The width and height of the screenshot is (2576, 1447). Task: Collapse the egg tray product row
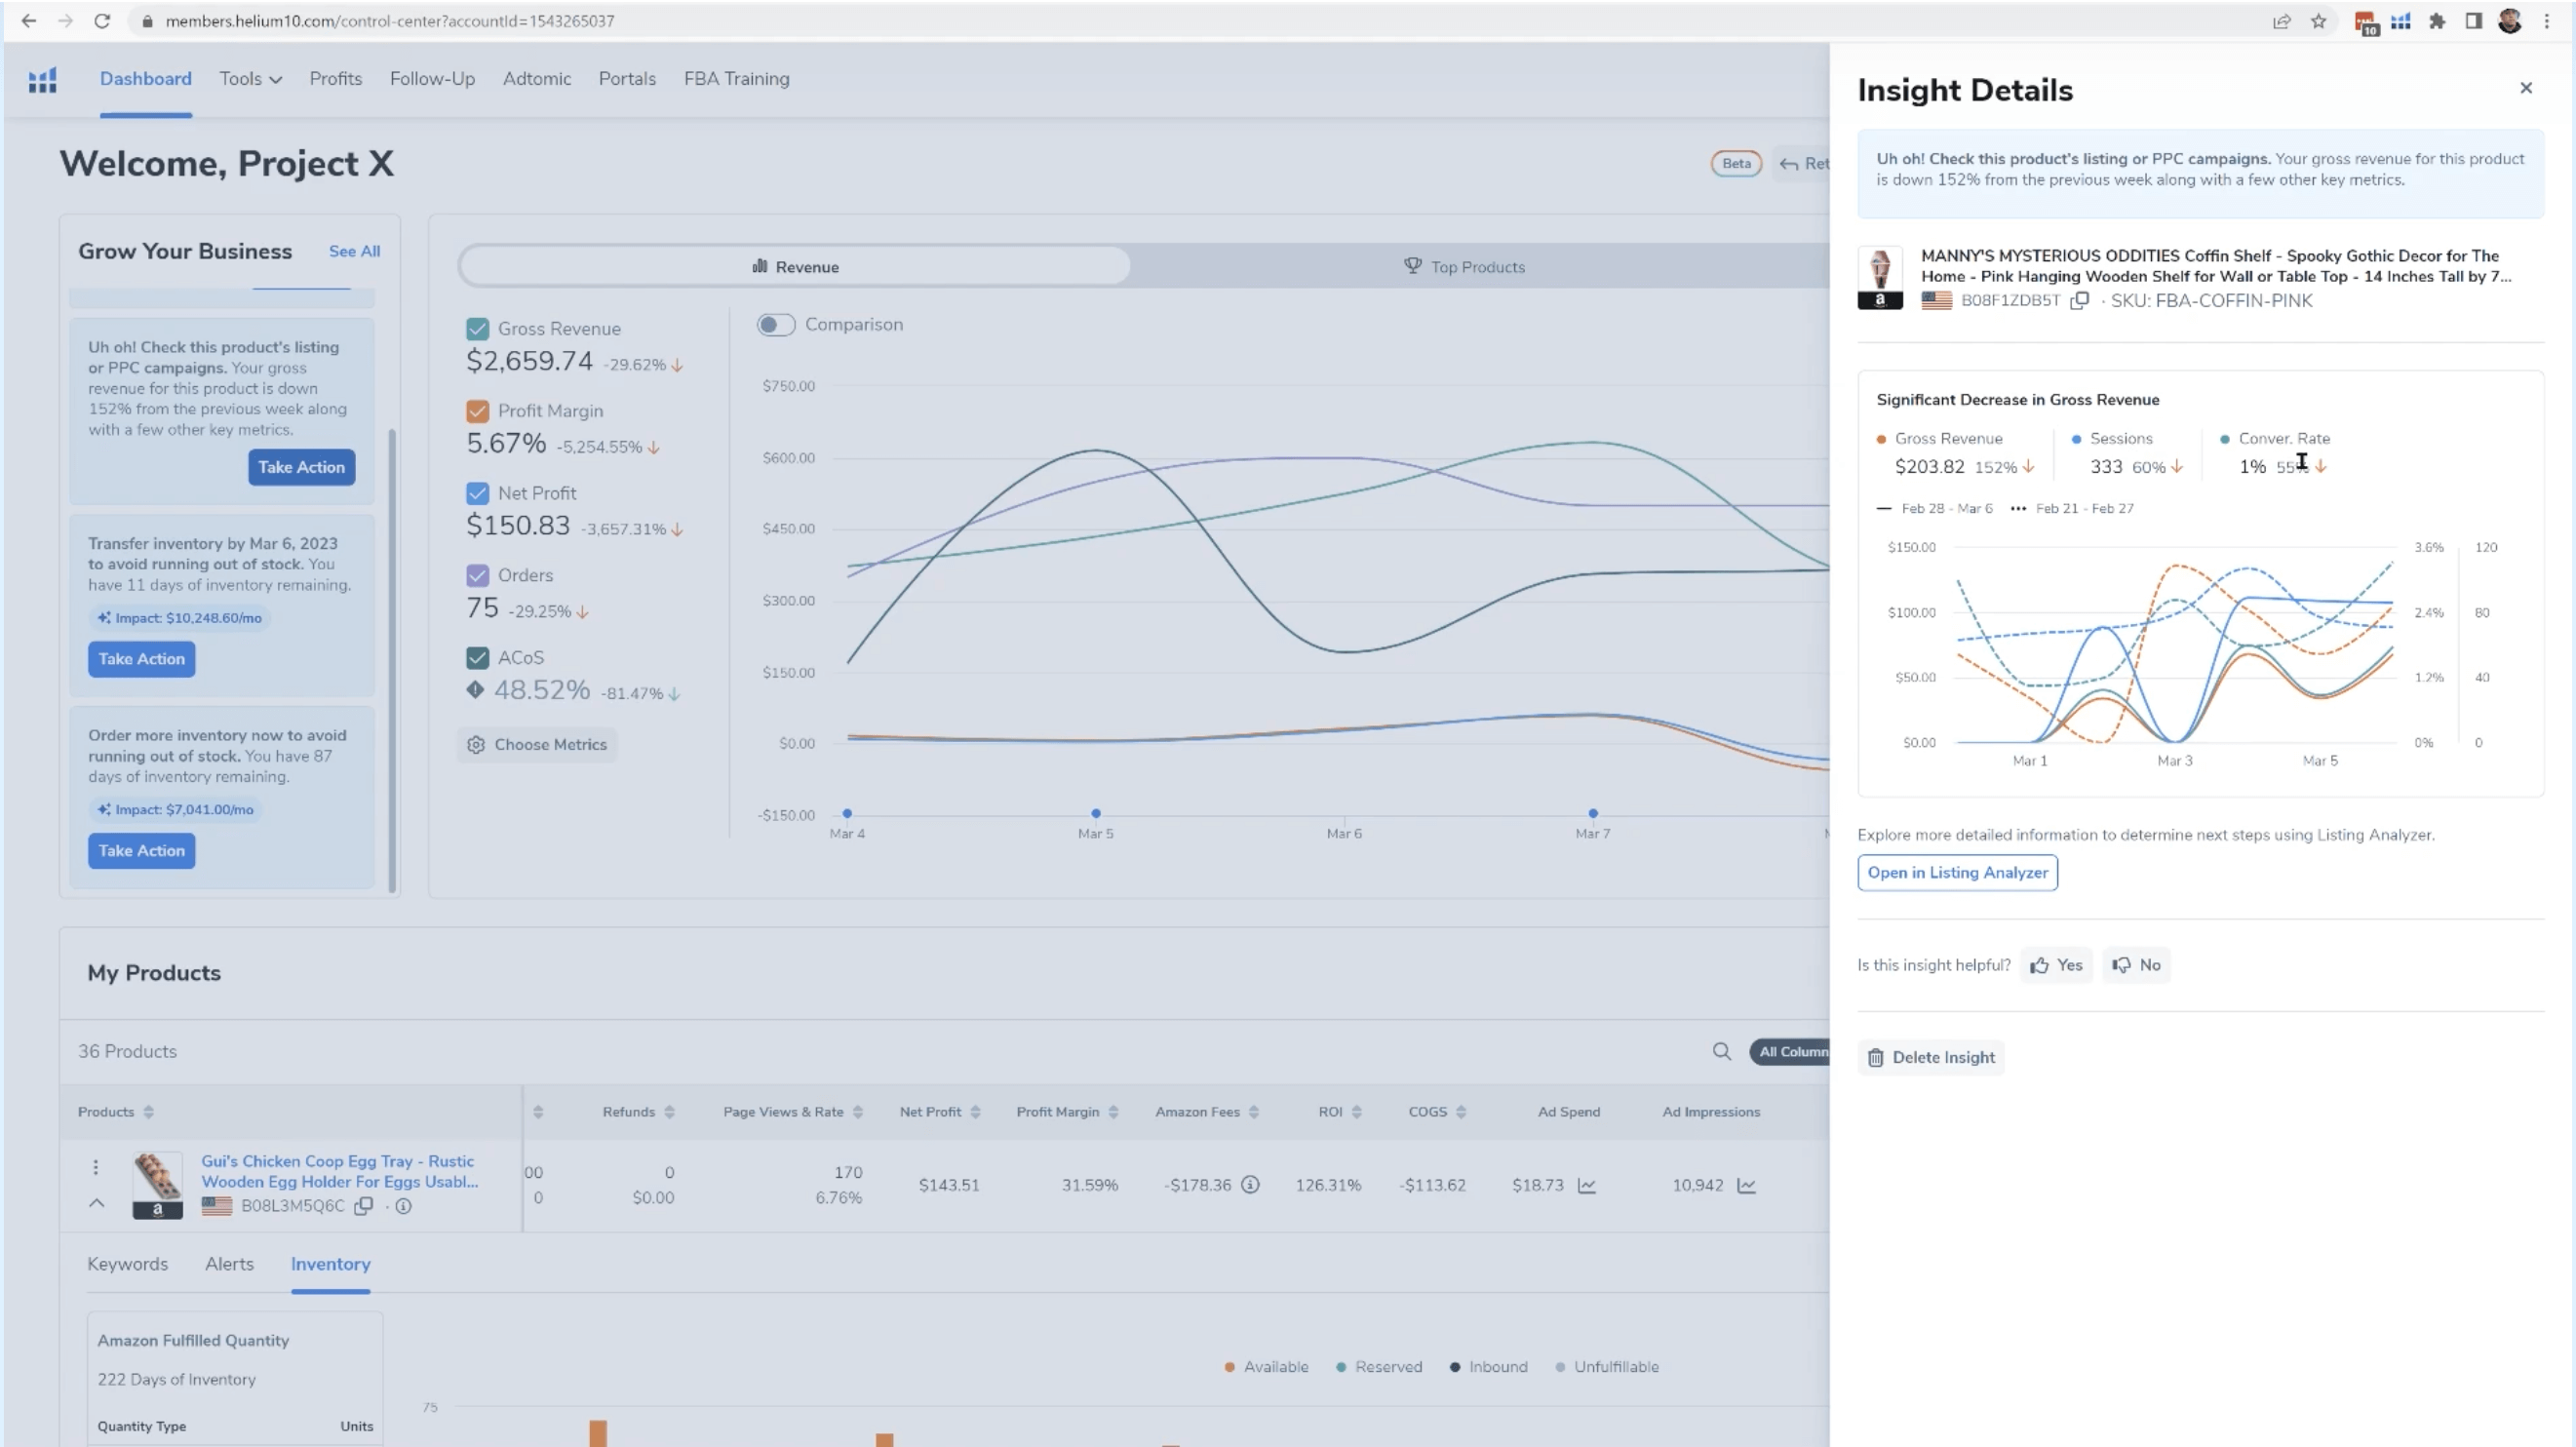click(96, 1203)
